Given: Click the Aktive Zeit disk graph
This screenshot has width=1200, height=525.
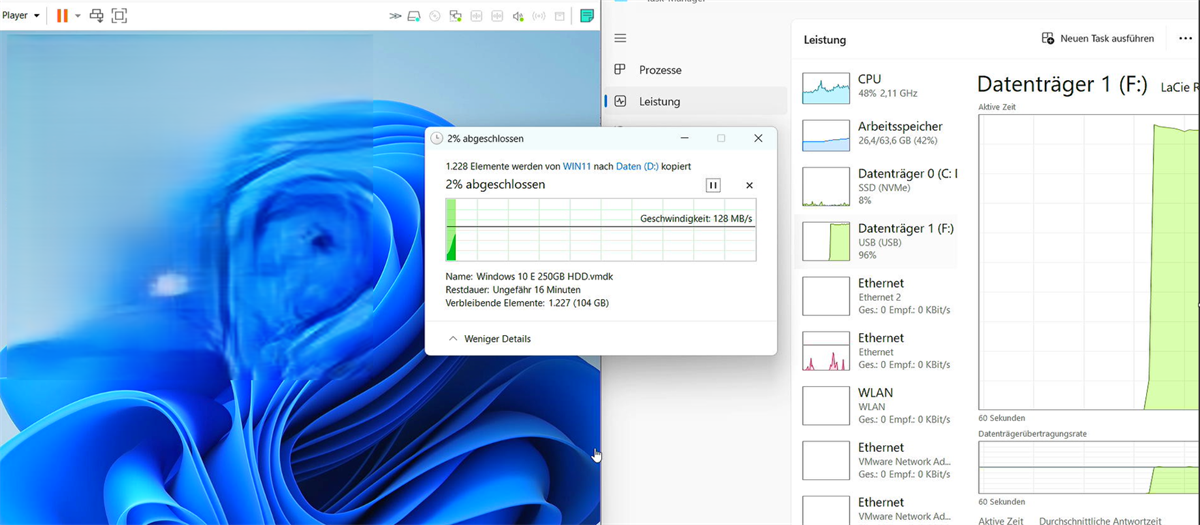Looking at the screenshot, I should pyautogui.click(x=1088, y=262).
